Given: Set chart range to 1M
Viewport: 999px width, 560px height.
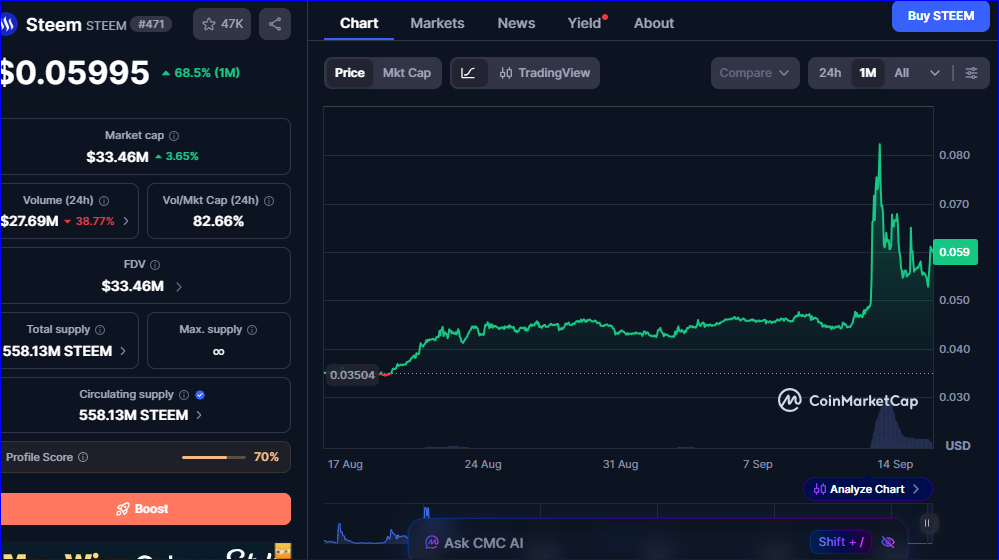Looking at the screenshot, I should [x=868, y=73].
